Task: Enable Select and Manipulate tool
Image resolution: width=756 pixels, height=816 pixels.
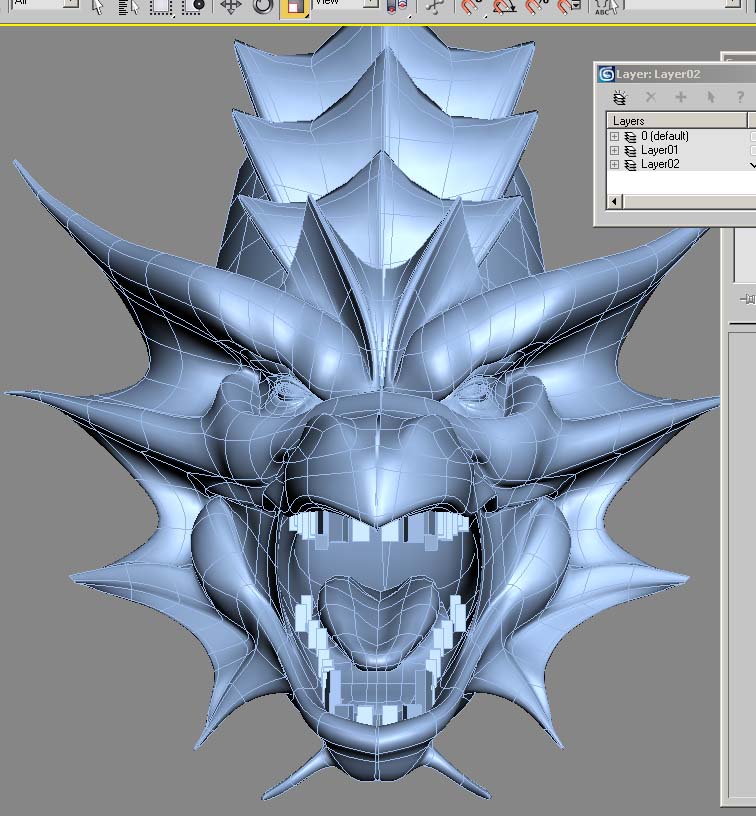Action: pos(434,7)
